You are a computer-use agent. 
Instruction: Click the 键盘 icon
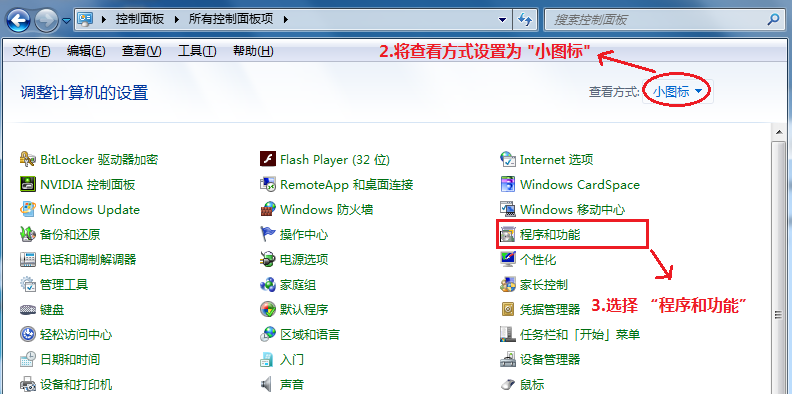pyautogui.click(x=28, y=310)
